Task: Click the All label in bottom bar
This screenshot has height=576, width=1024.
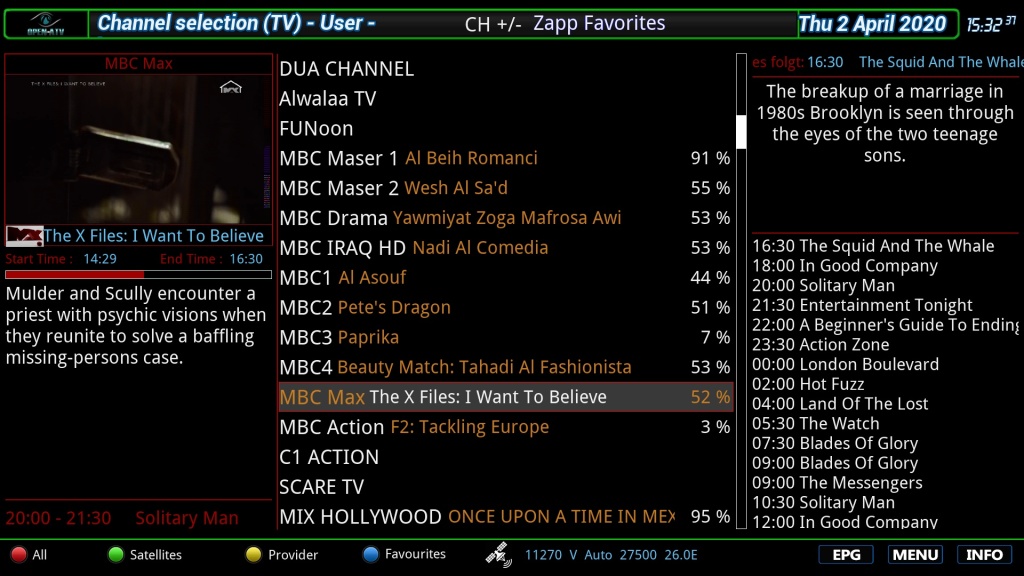Action: (40, 554)
